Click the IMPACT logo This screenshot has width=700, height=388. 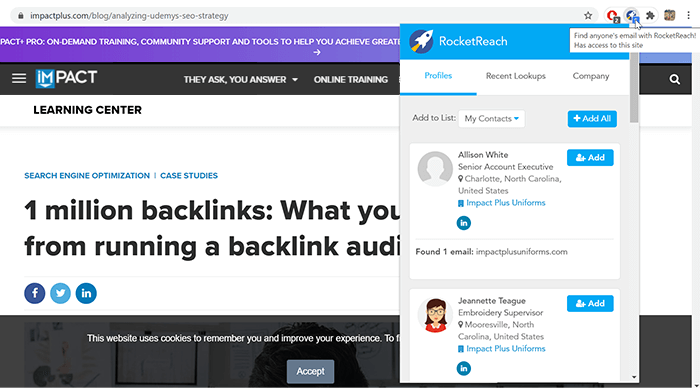66,78
